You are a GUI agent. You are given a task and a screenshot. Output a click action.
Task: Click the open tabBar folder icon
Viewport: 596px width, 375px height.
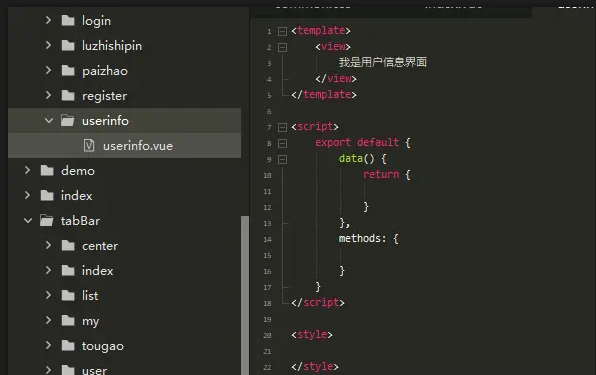click(47, 221)
